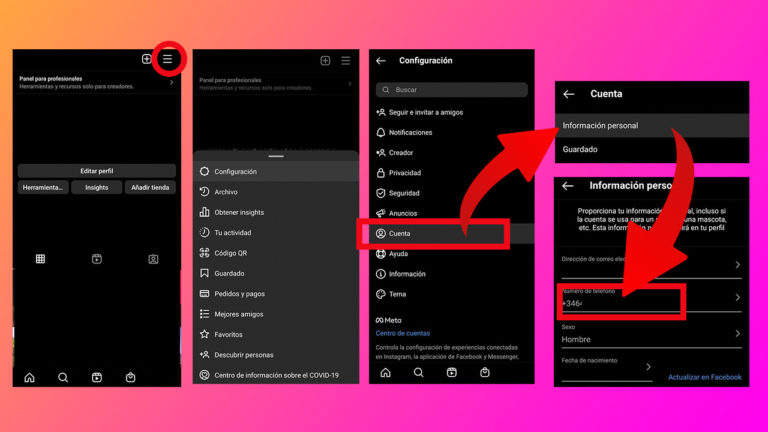Click the back arrow beside Configuración title

pos(381,61)
